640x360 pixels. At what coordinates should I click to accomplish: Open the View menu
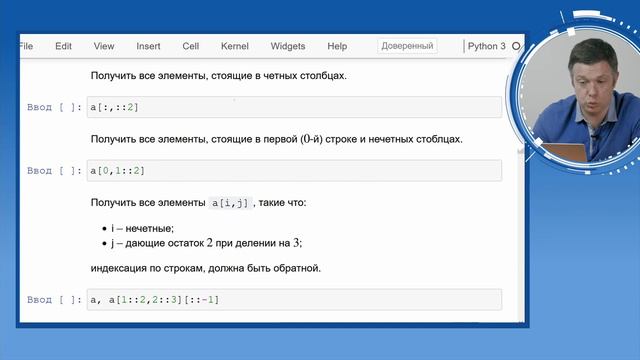pos(104,46)
